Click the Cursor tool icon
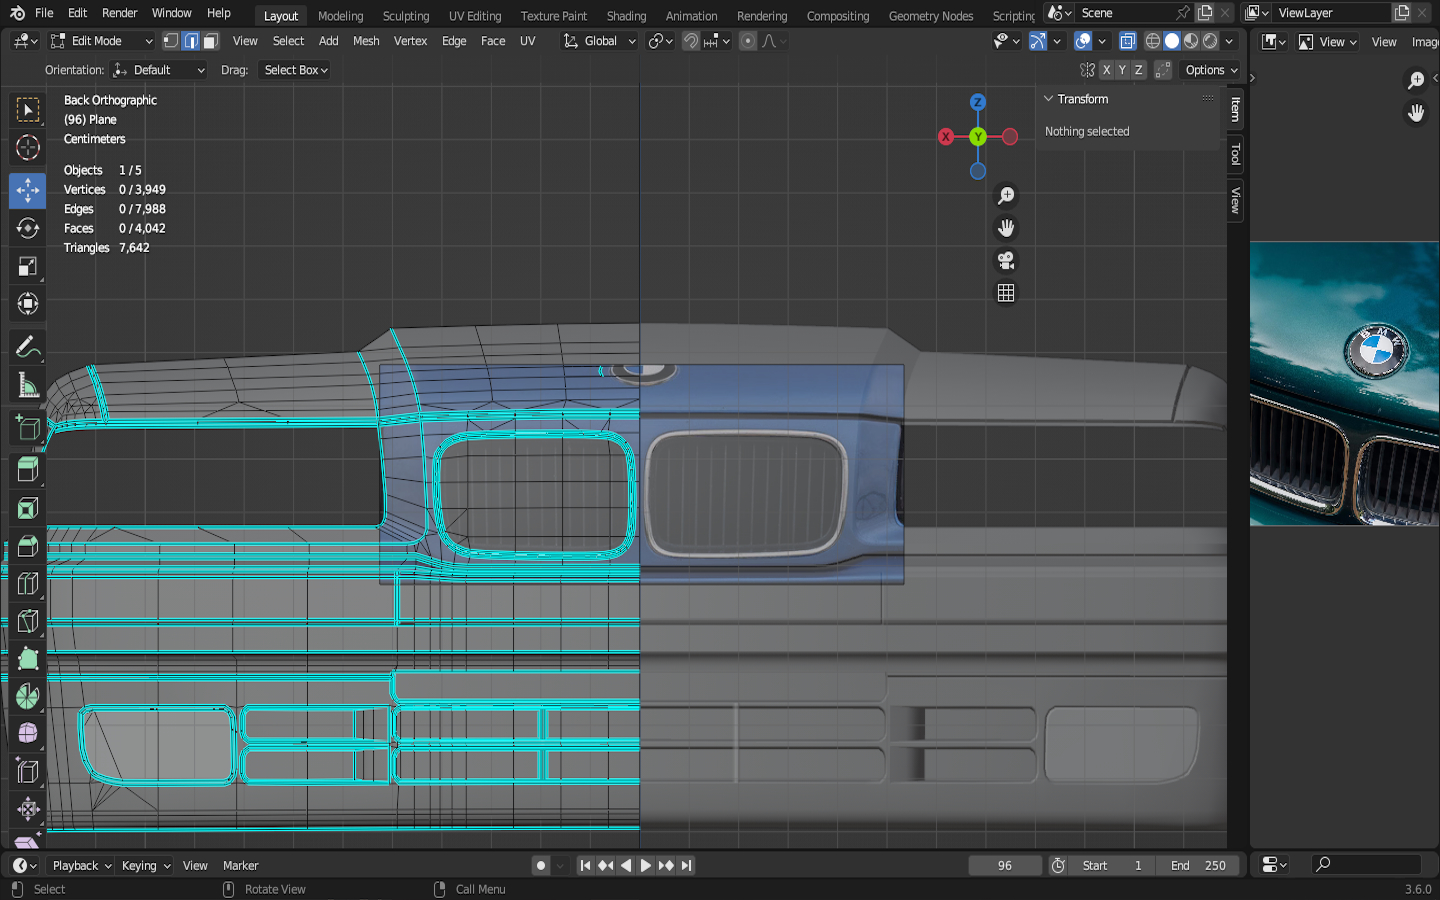This screenshot has height=900, width=1440. (27, 148)
